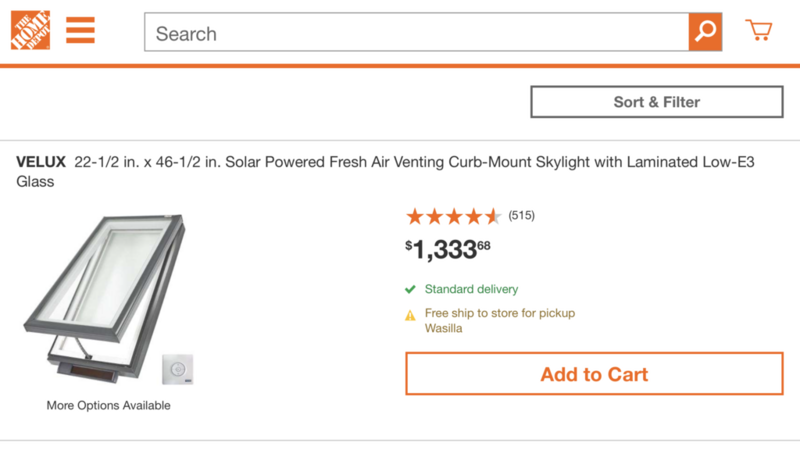Click The Home Depot logo
Viewport: 800px width, 450px height.
31,30
